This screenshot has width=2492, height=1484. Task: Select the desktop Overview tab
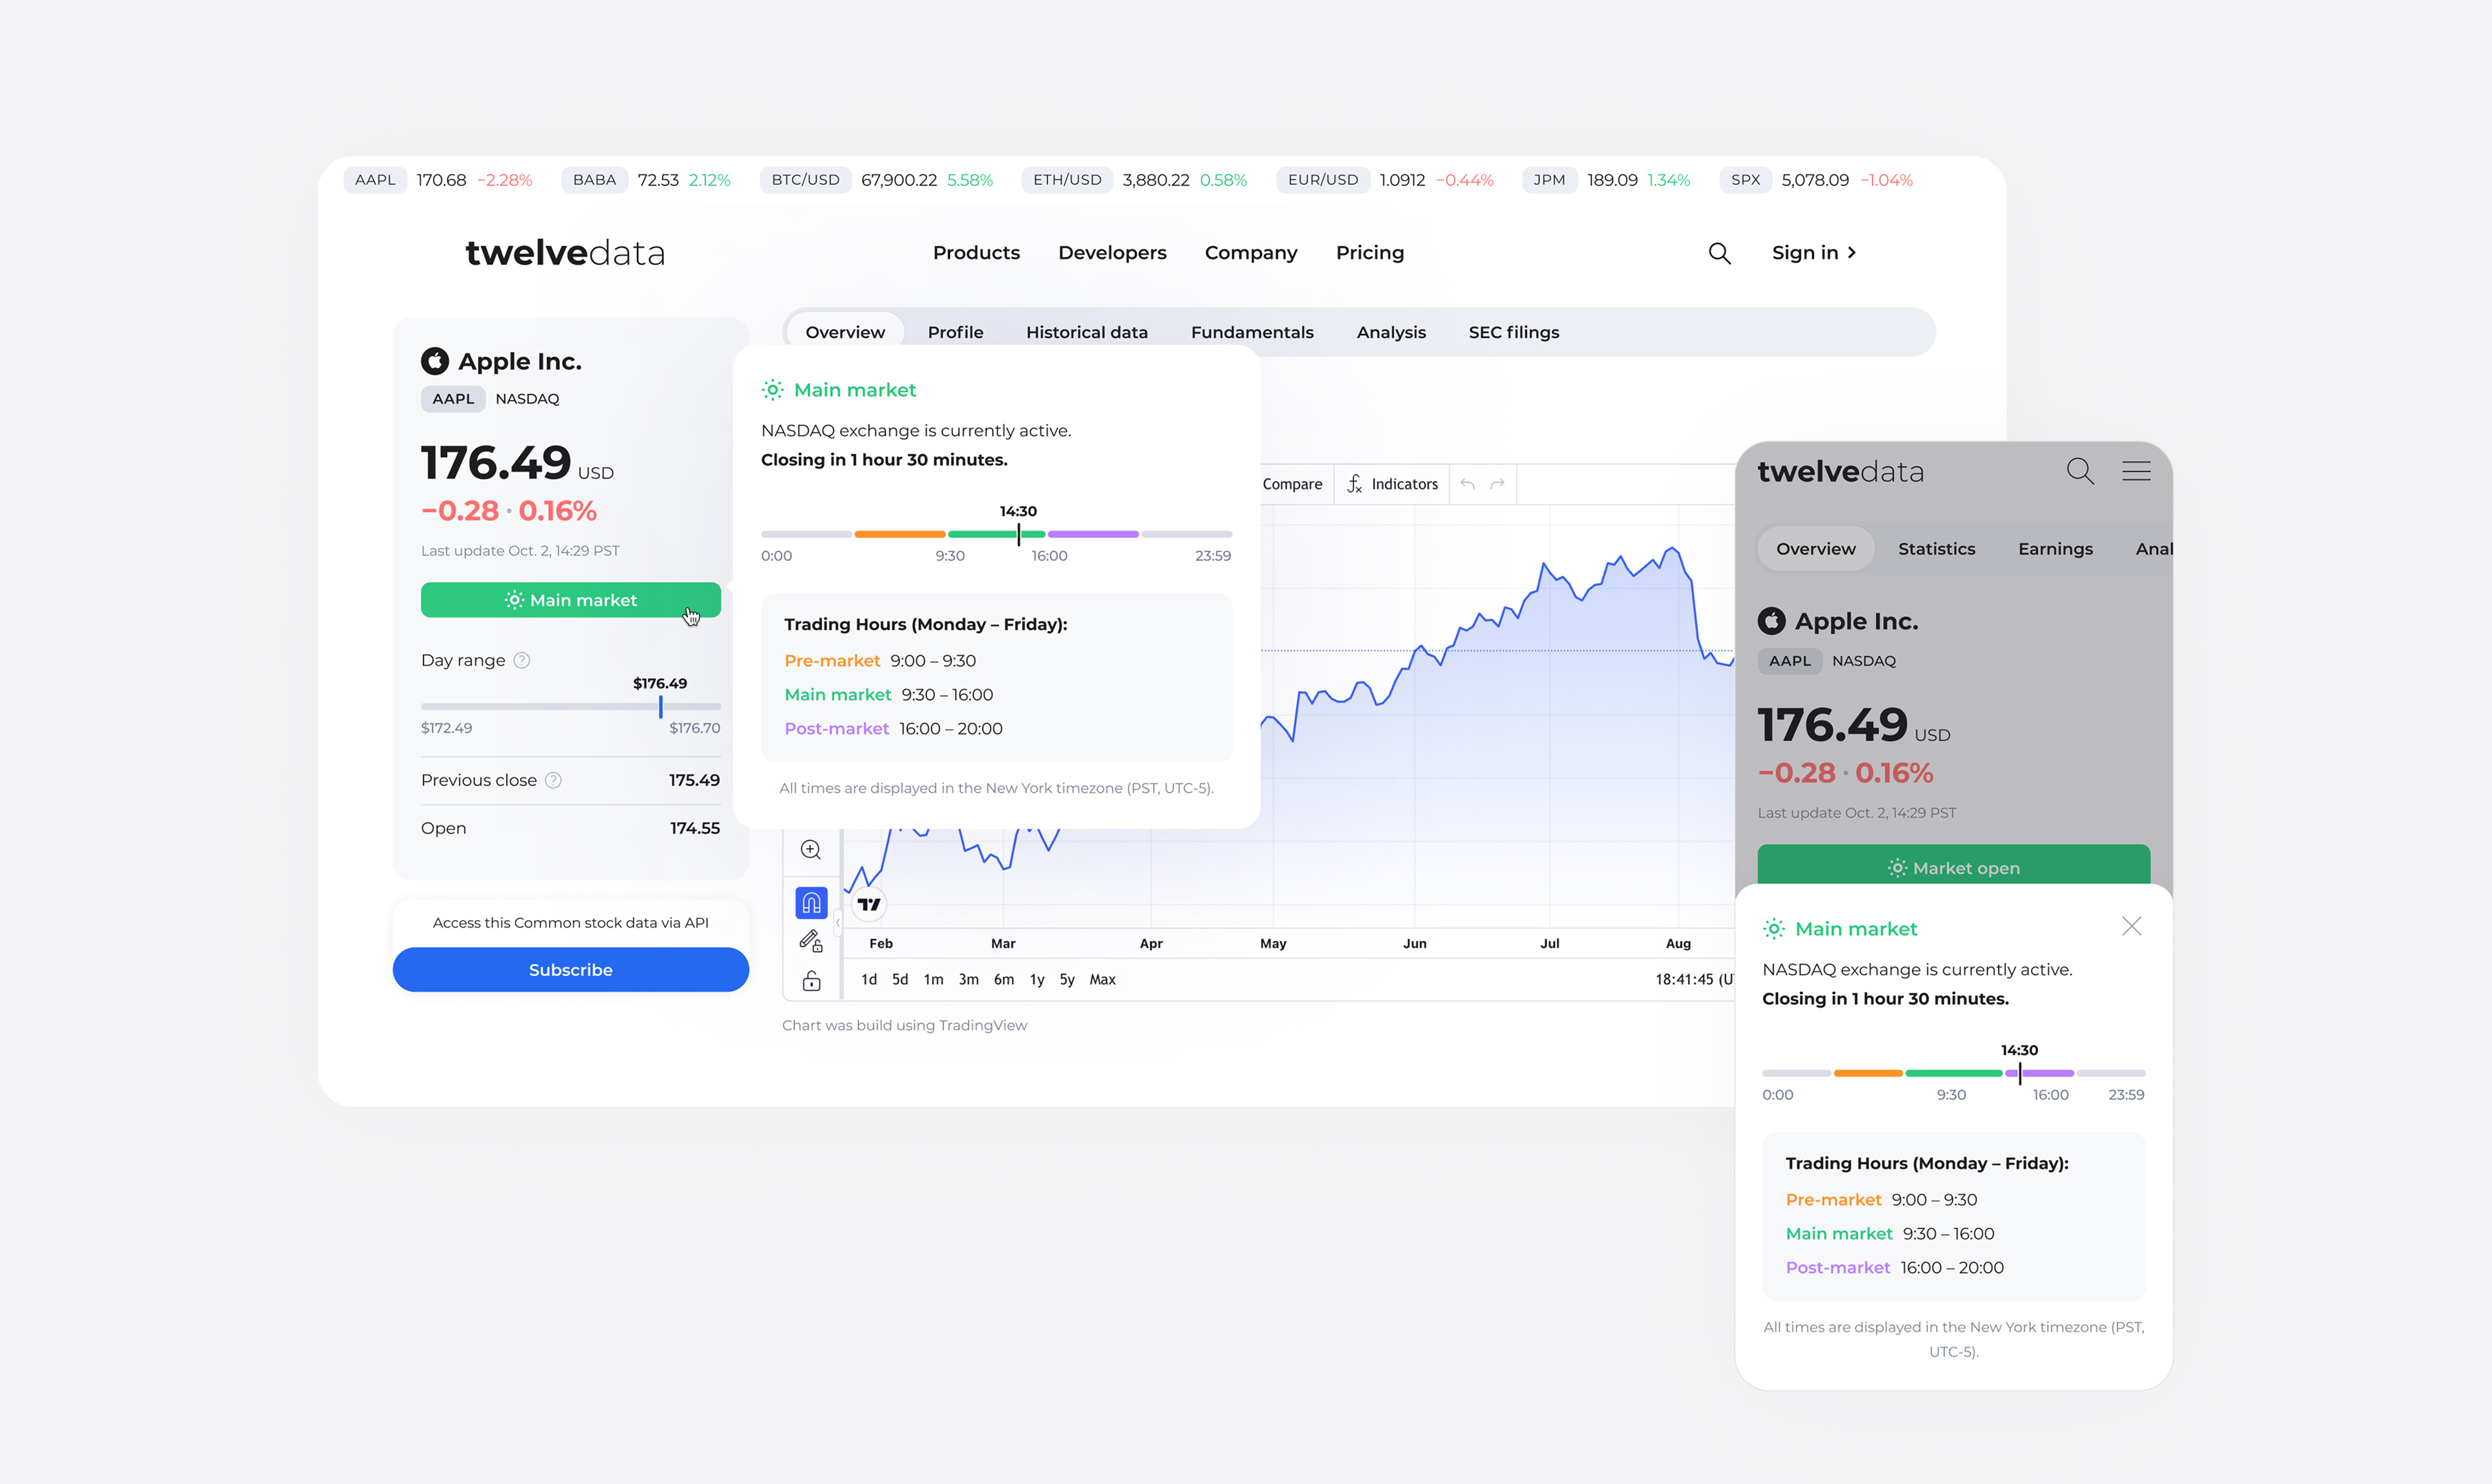pos(845,332)
